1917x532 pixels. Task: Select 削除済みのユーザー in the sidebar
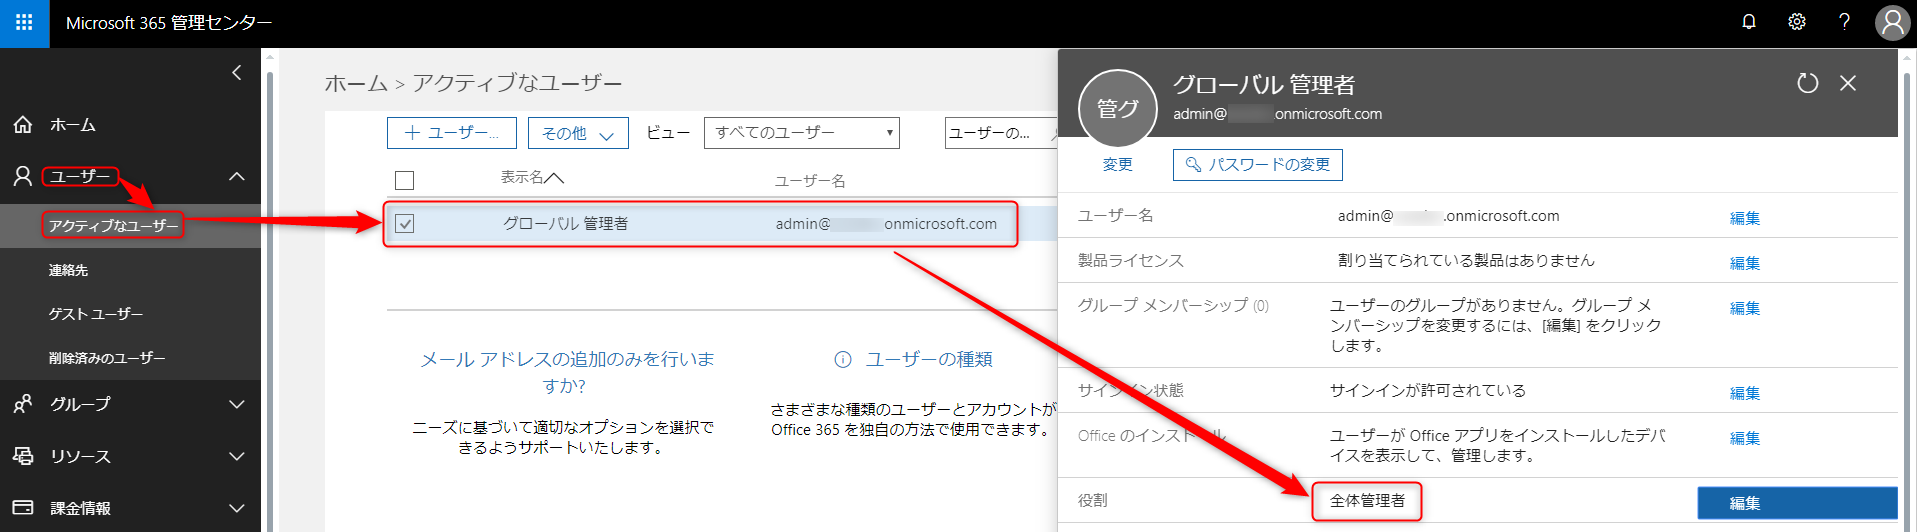point(107,358)
